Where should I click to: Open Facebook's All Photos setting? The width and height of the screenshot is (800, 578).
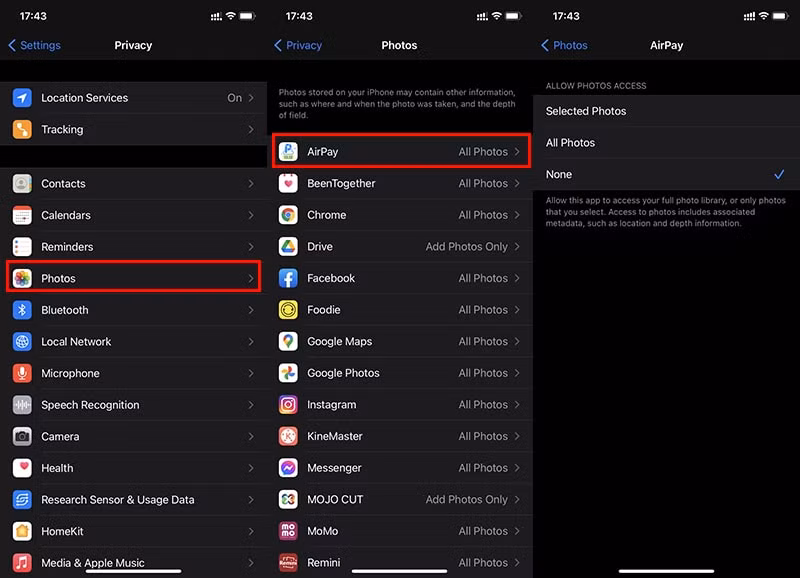point(489,279)
